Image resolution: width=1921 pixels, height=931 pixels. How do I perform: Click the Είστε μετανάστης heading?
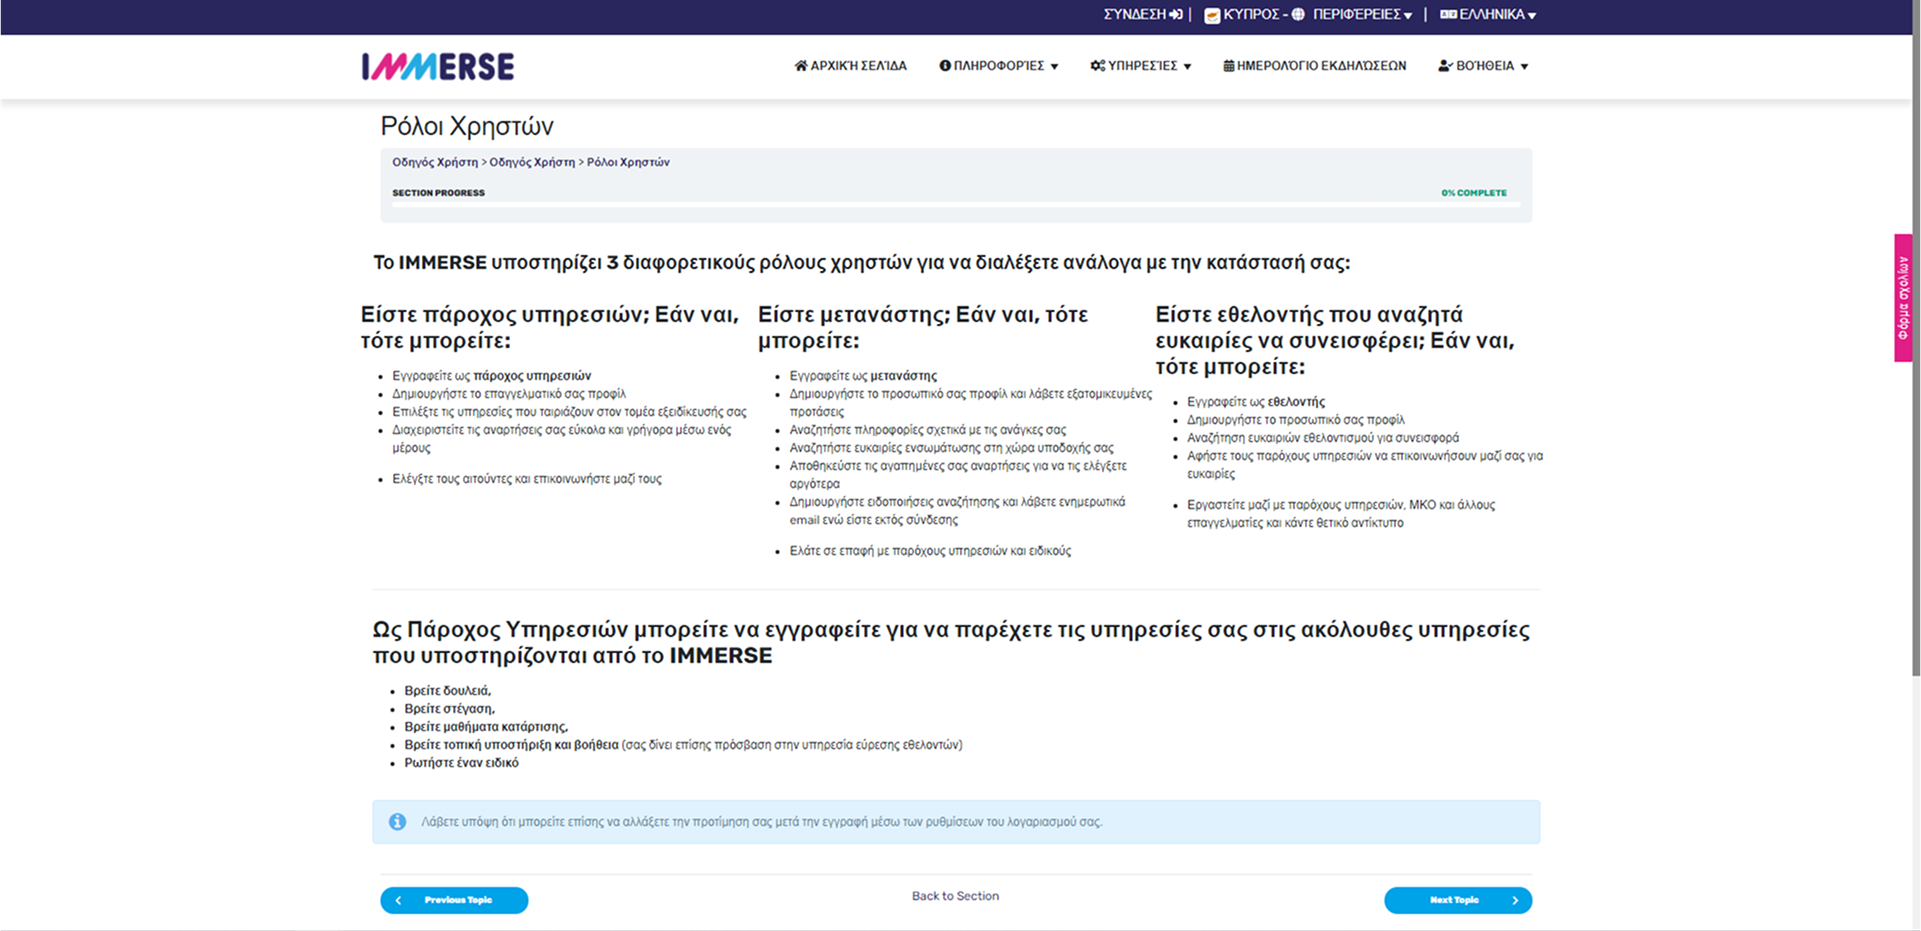[x=923, y=328]
